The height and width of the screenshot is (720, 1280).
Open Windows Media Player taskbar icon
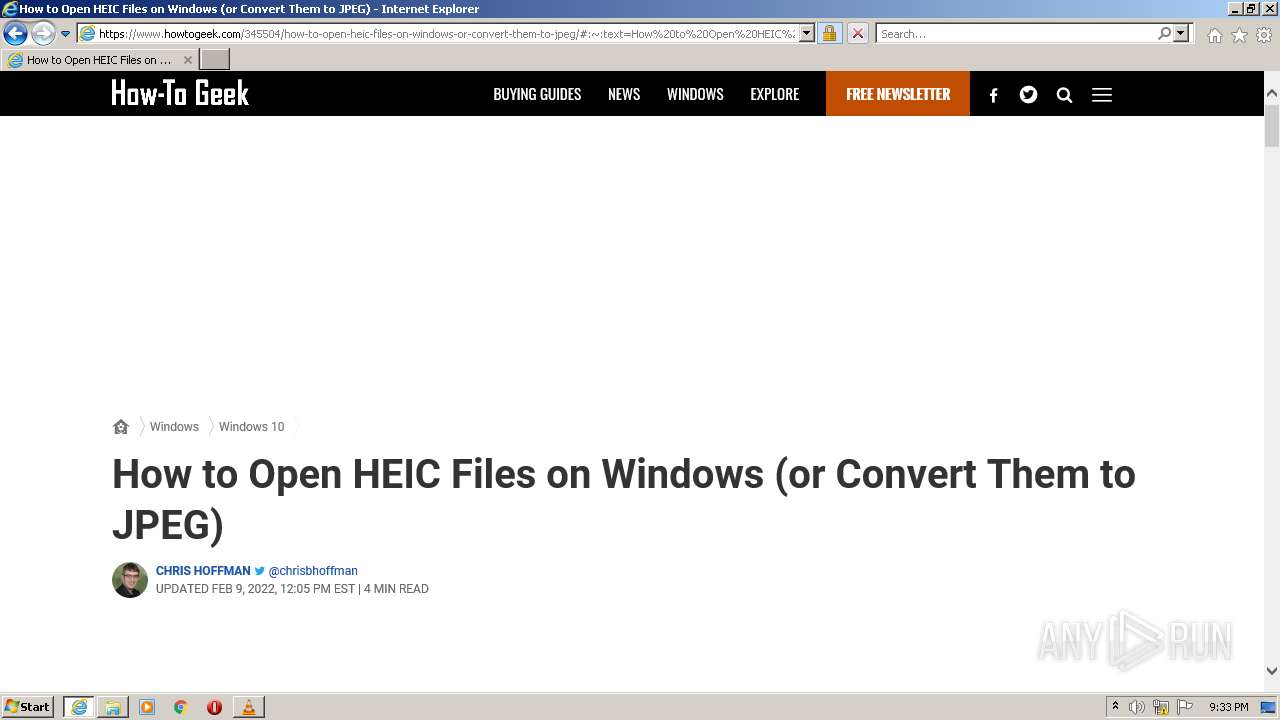tap(147, 707)
